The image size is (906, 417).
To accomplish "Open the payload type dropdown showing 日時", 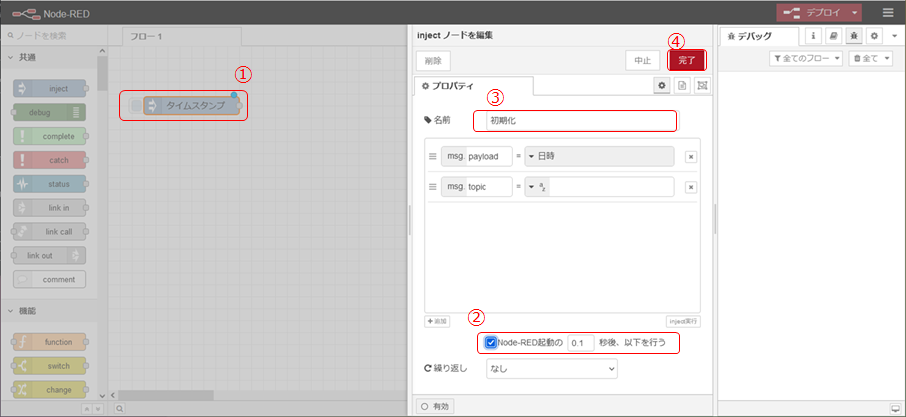I will pos(598,156).
